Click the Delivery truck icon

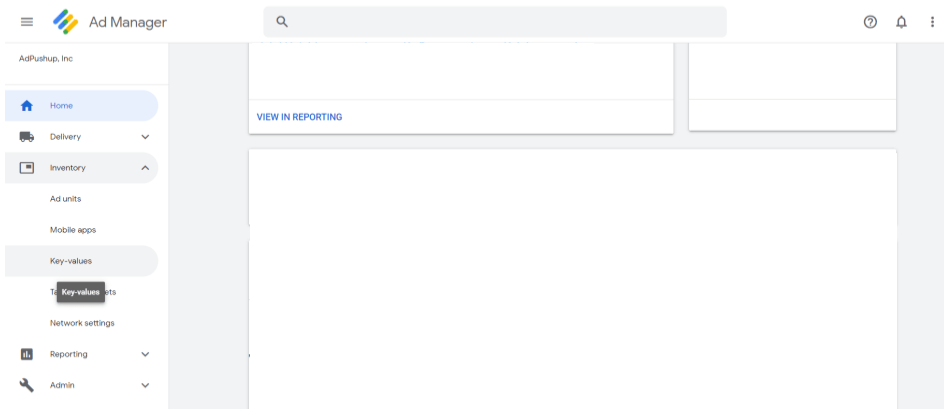pyautogui.click(x=27, y=137)
